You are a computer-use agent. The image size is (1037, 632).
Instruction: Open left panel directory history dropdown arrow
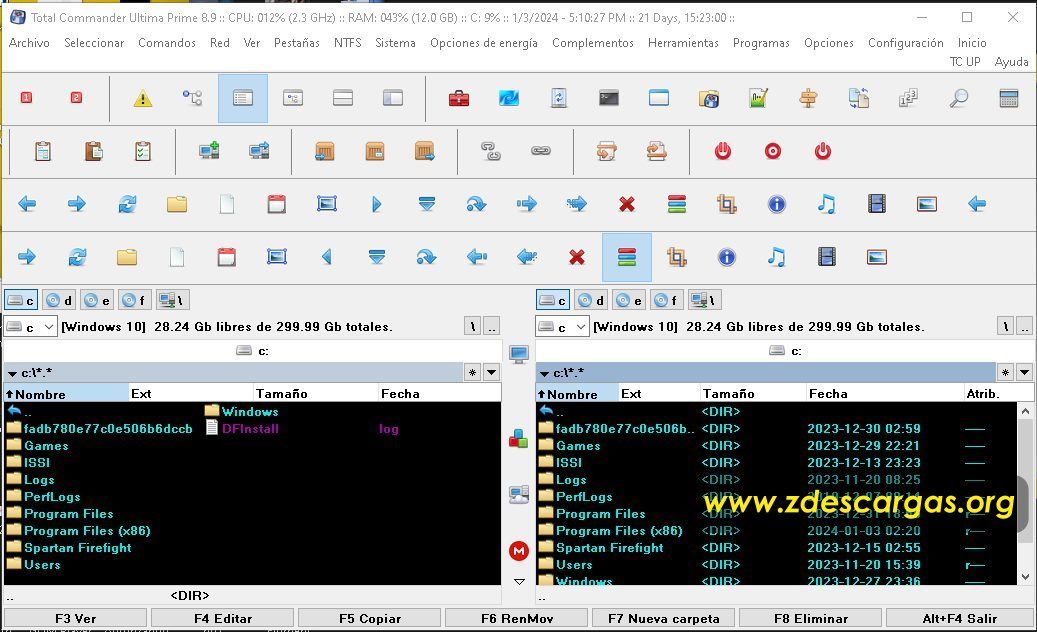491,372
